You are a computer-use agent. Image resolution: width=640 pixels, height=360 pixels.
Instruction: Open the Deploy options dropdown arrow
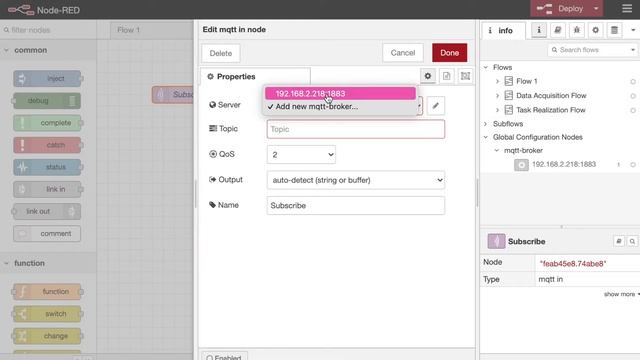tap(596, 9)
